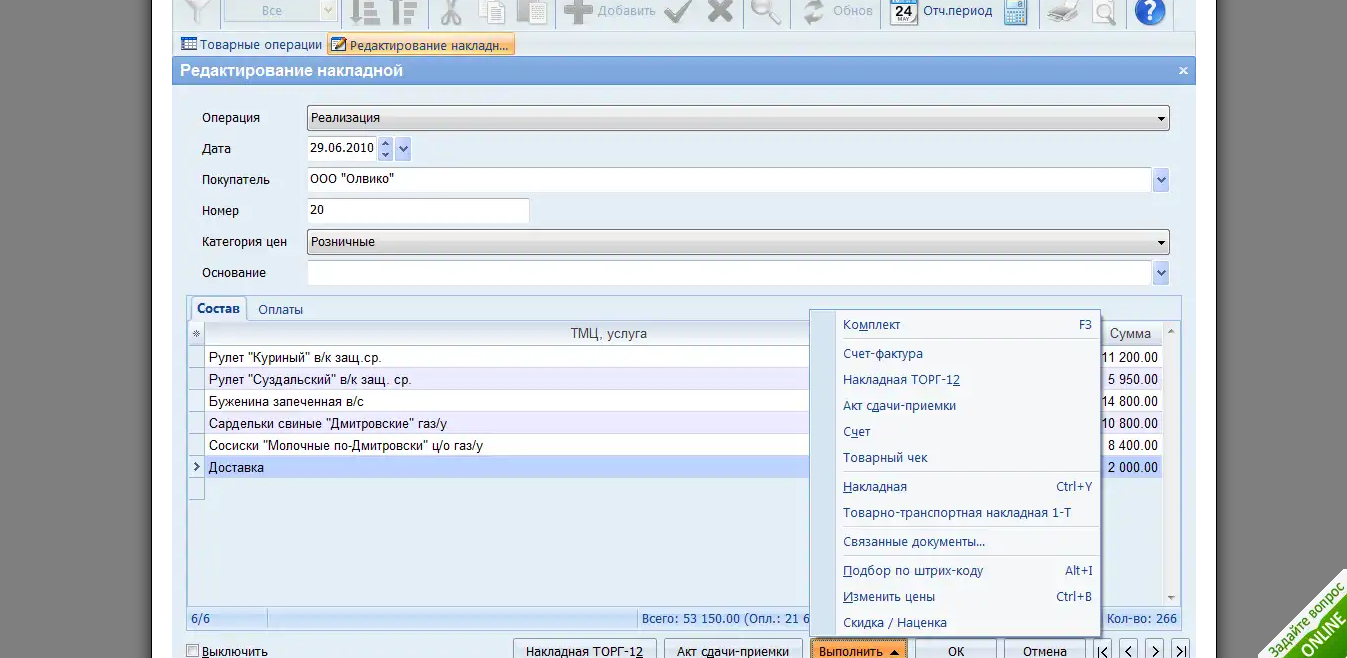Select Счет-фактура from the menu
This screenshot has width=1347, height=658.
[882, 354]
